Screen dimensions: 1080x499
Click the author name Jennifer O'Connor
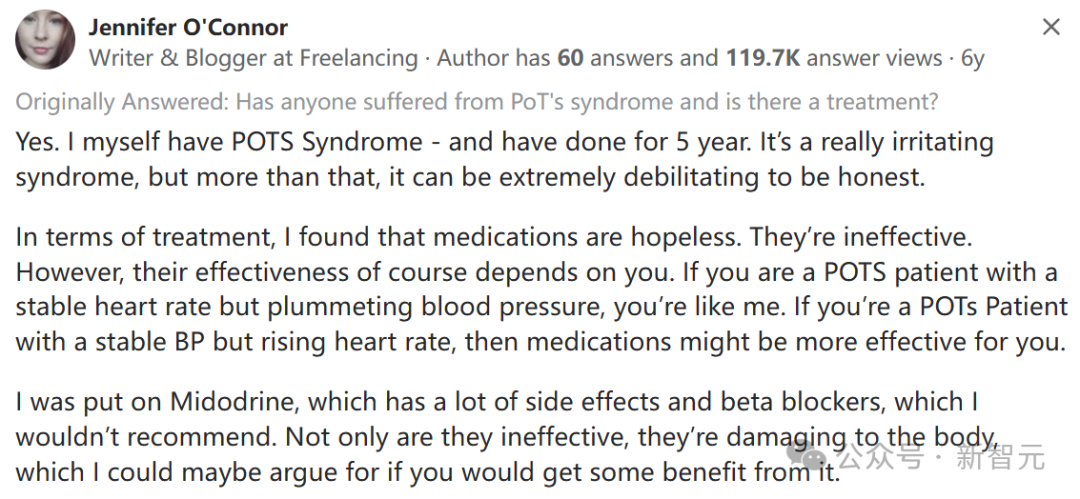click(188, 27)
